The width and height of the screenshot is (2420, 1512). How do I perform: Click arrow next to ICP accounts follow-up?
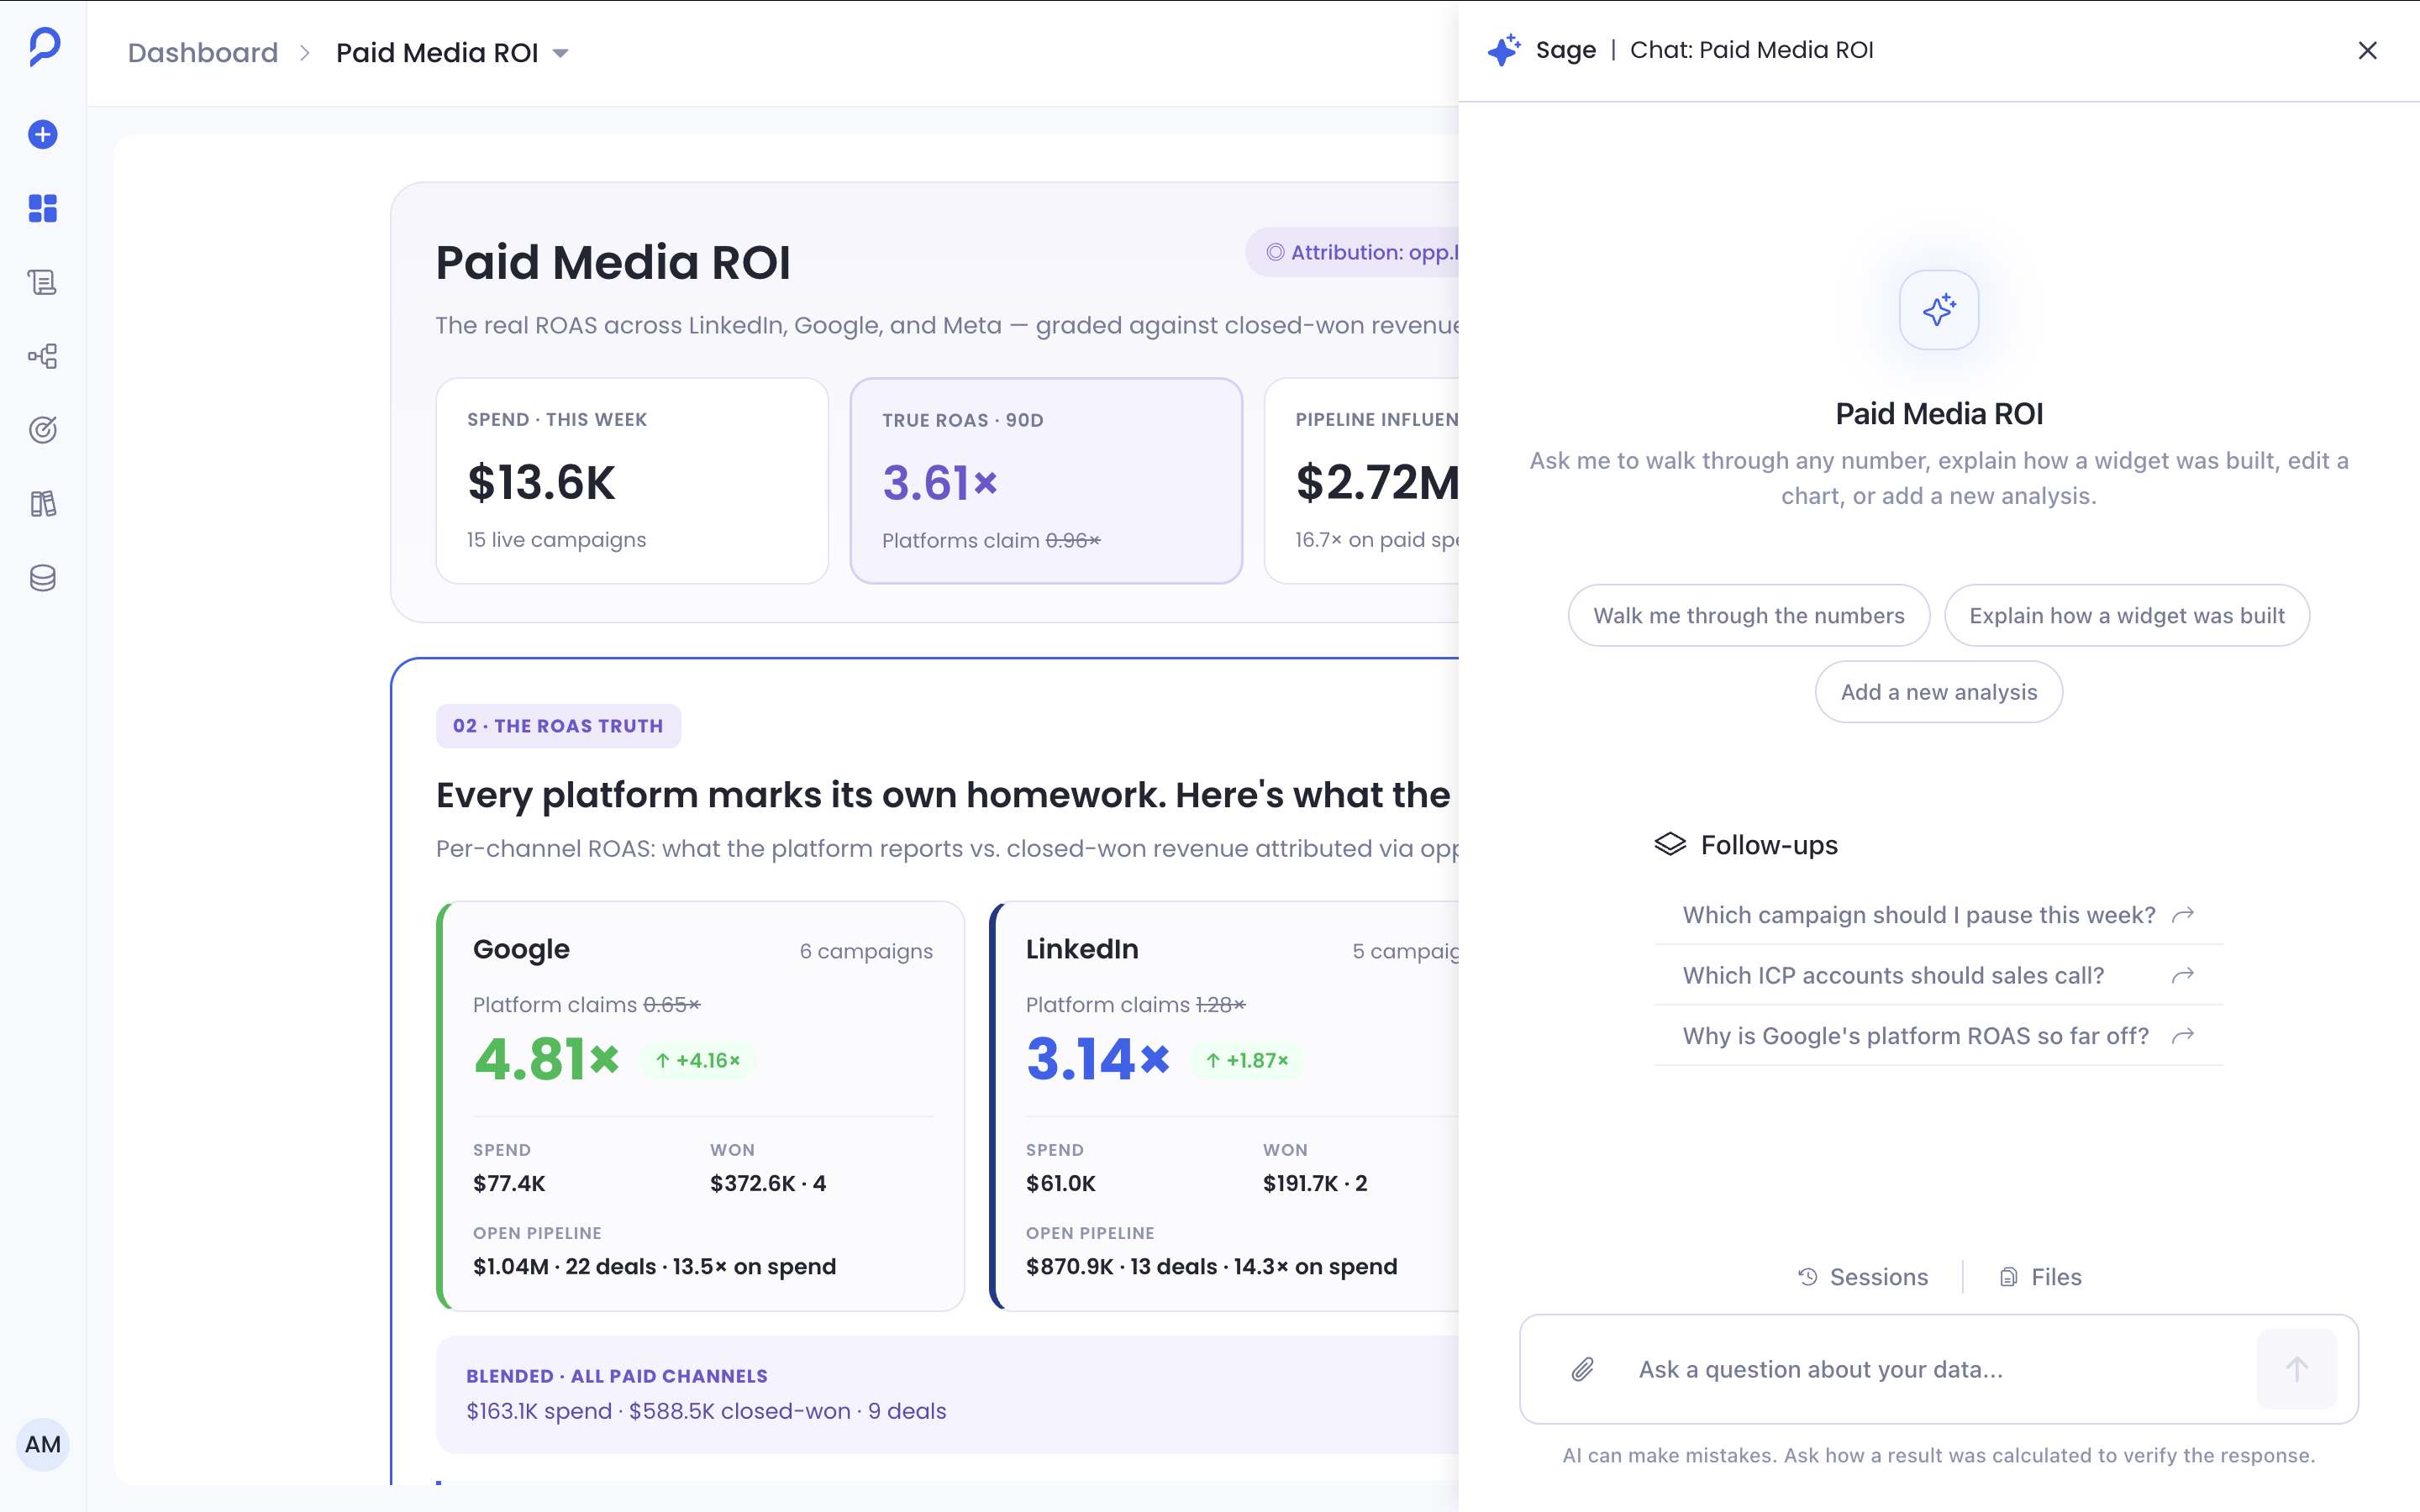[2183, 975]
